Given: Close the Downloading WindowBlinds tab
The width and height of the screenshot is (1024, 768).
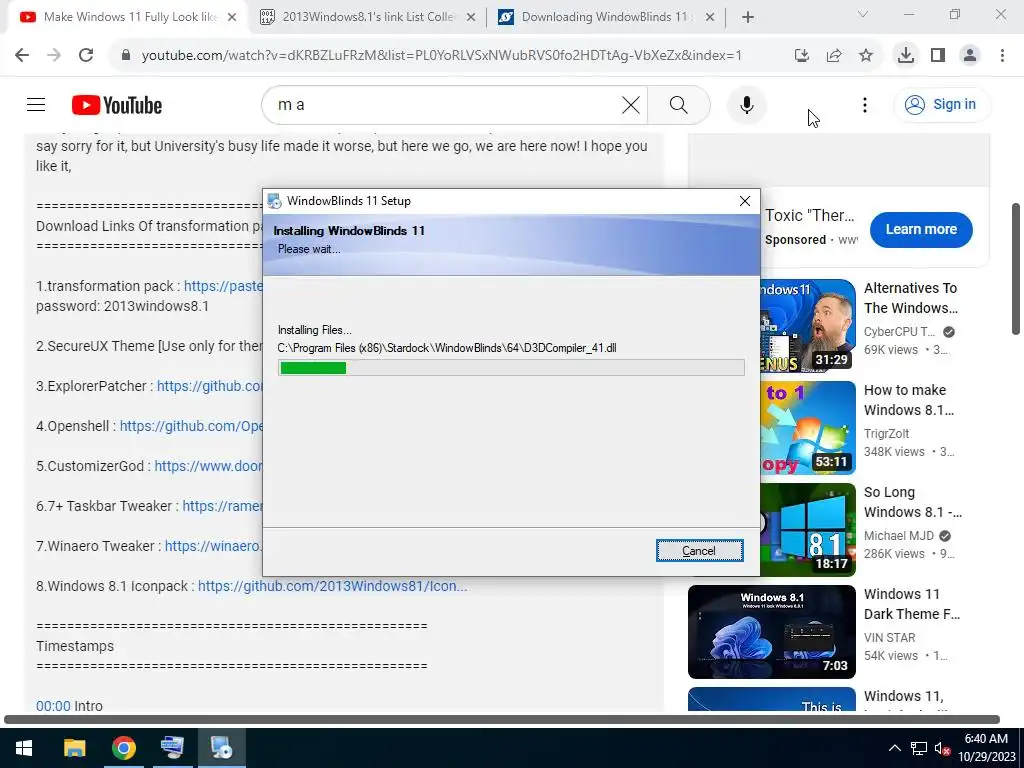Looking at the screenshot, I should [x=710, y=18].
